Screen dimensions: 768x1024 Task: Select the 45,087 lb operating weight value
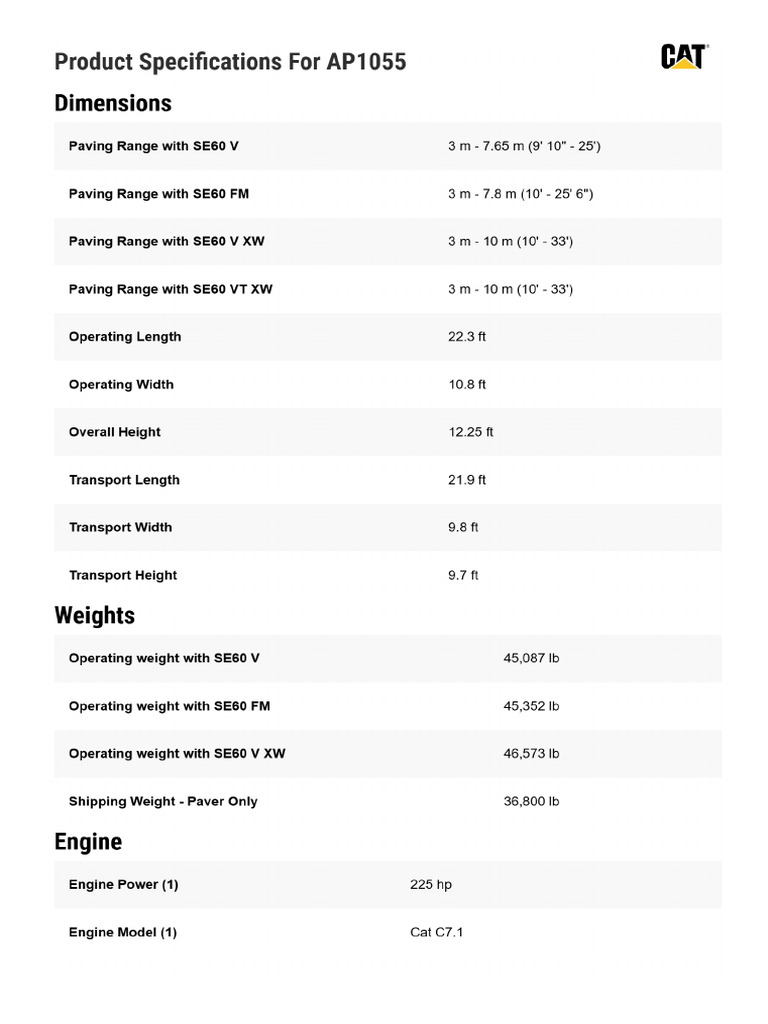[531, 658]
